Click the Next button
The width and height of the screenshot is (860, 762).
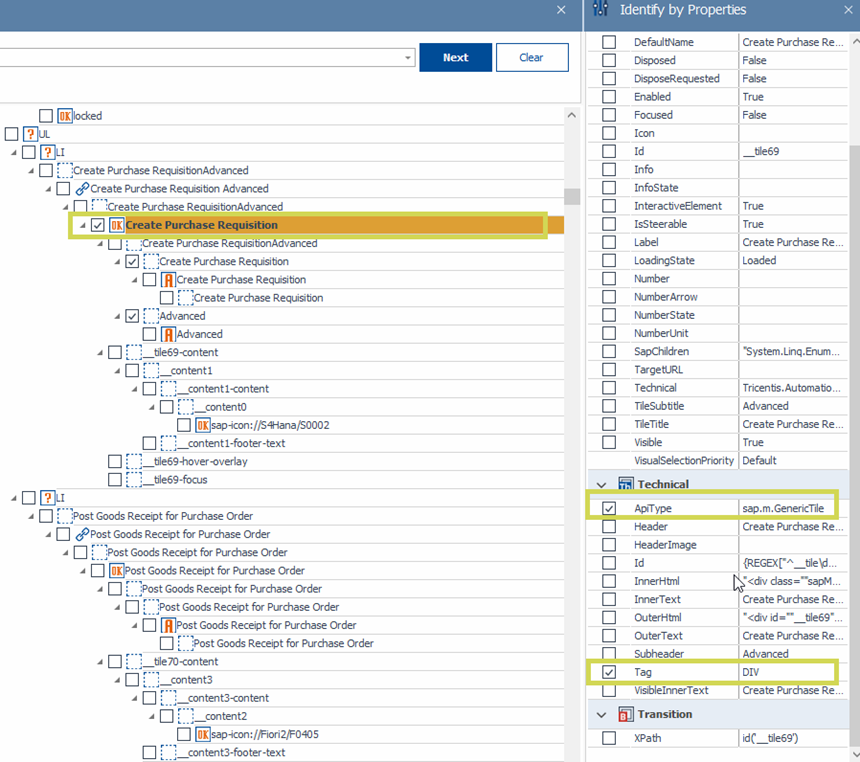coord(455,58)
